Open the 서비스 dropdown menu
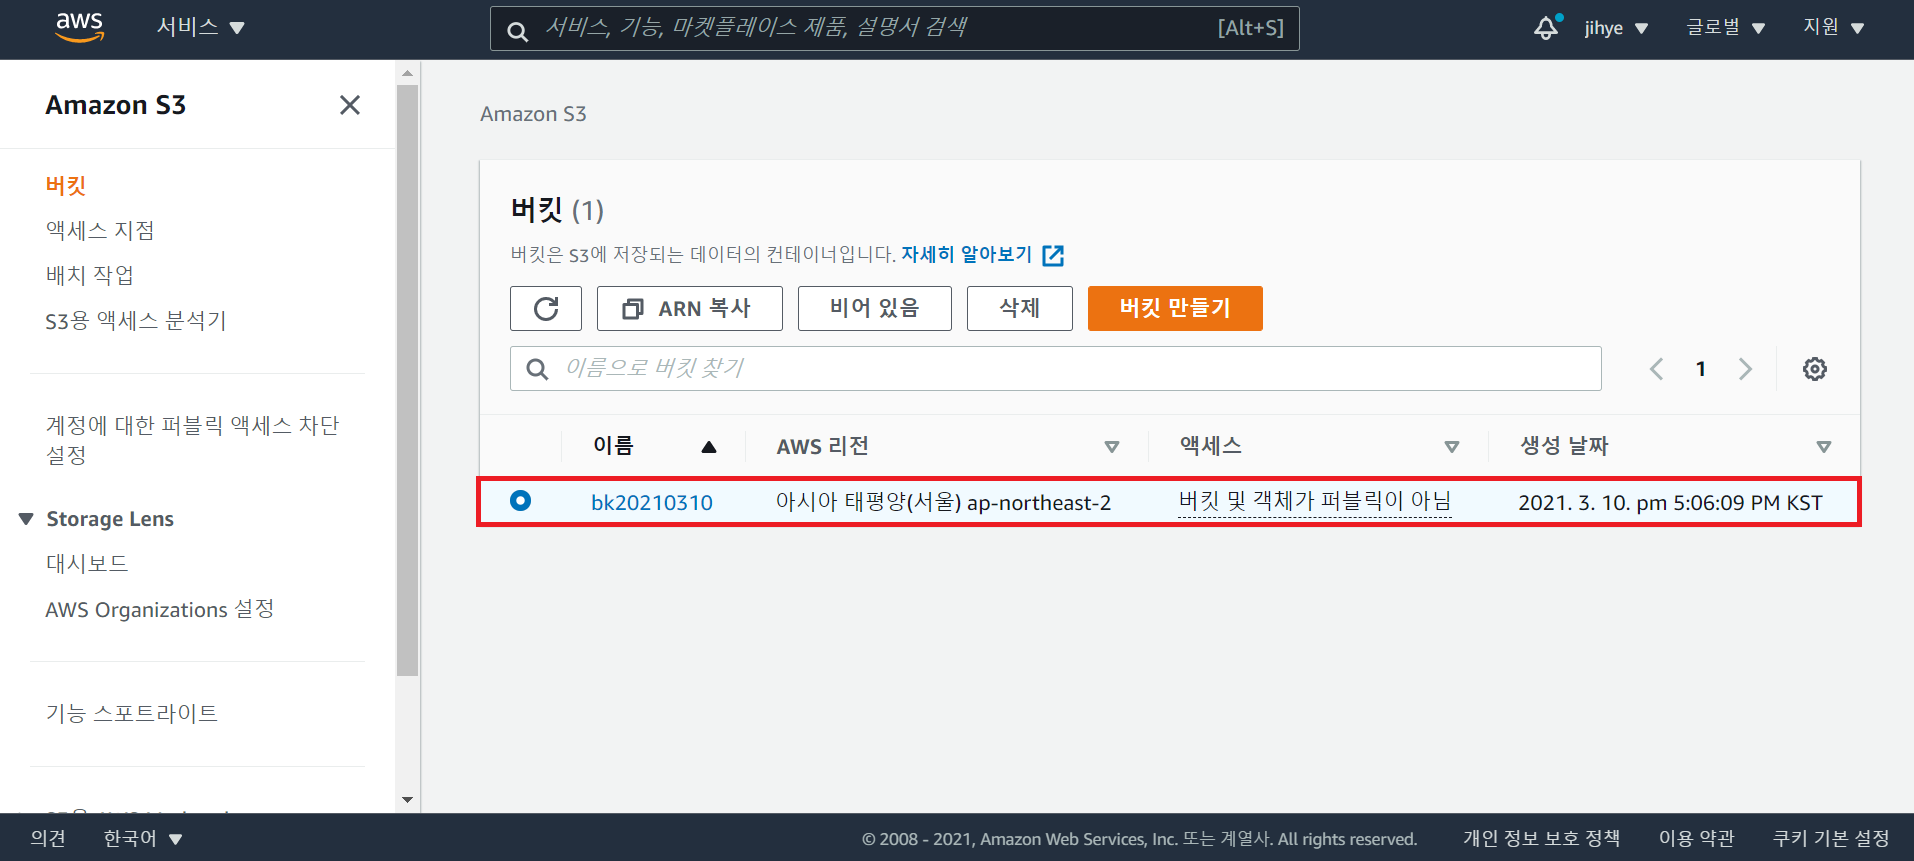This screenshot has width=1914, height=861. pyautogui.click(x=201, y=27)
